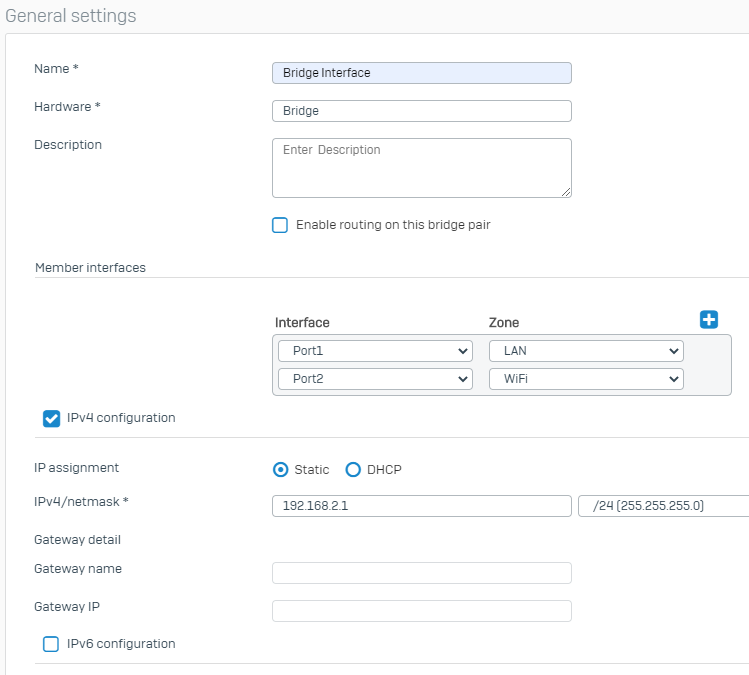The width and height of the screenshot is (749, 675).
Task: Select the Static IP assignment option
Action: pyautogui.click(x=281, y=470)
